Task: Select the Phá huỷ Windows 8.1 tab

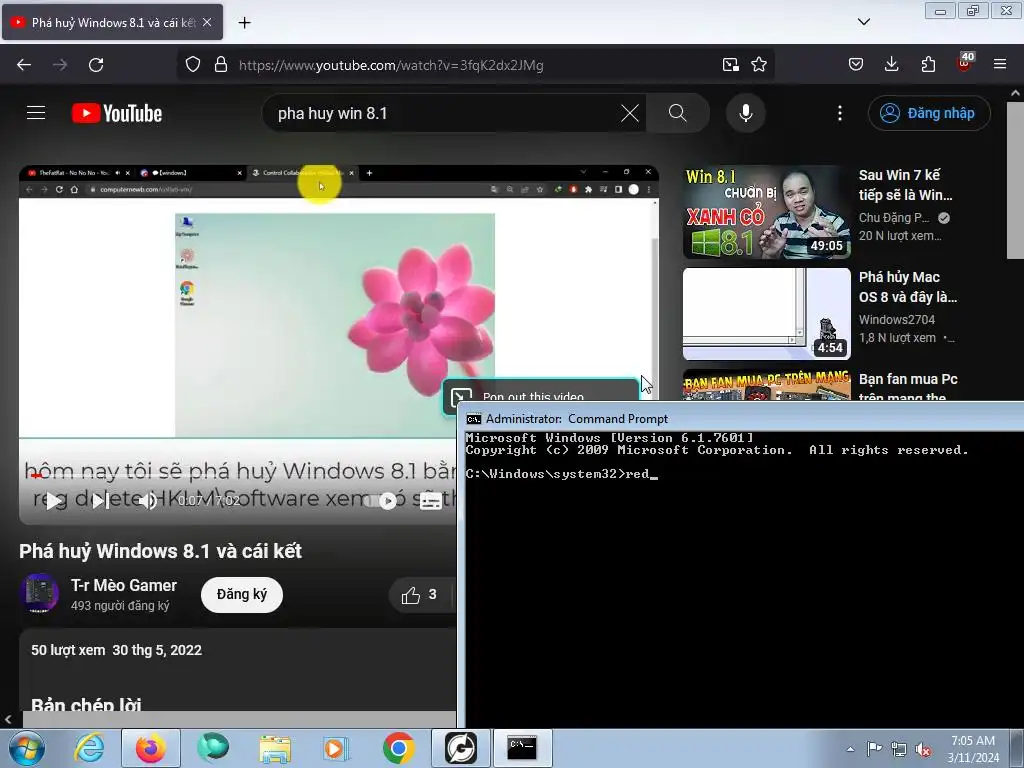Action: [x=112, y=22]
